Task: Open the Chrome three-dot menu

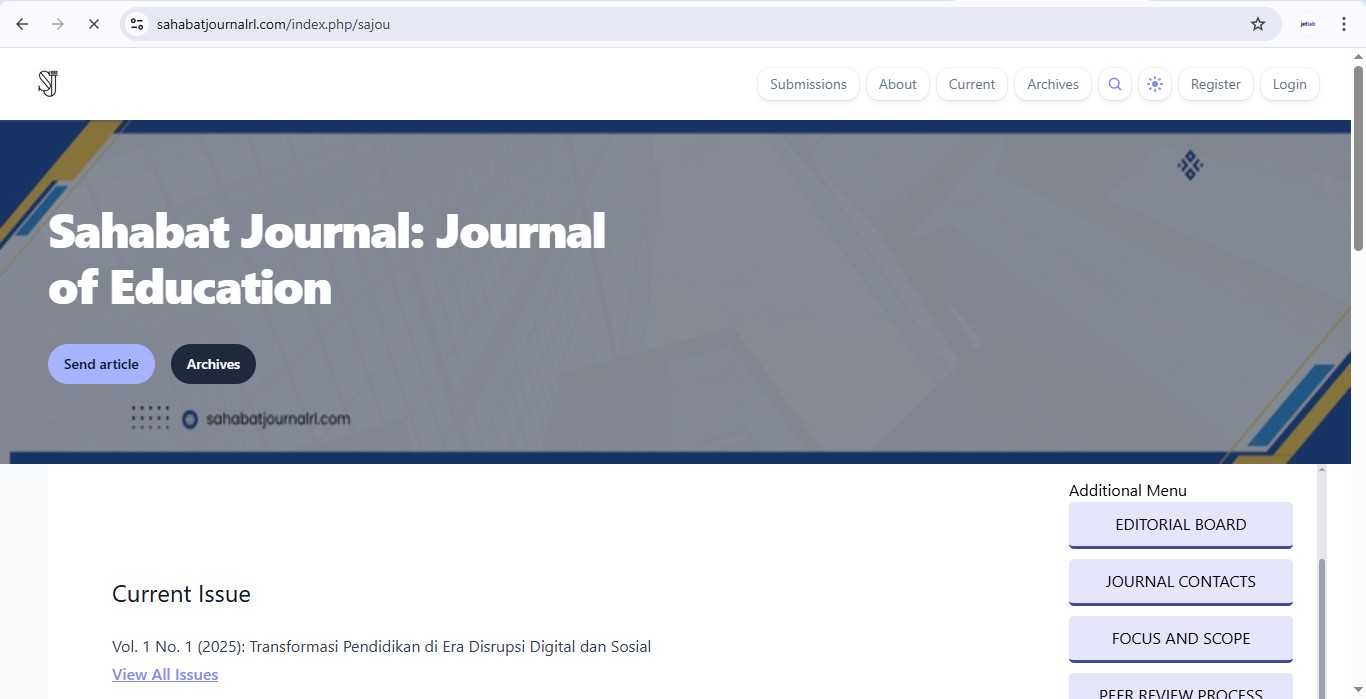Action: (1344, 24)
